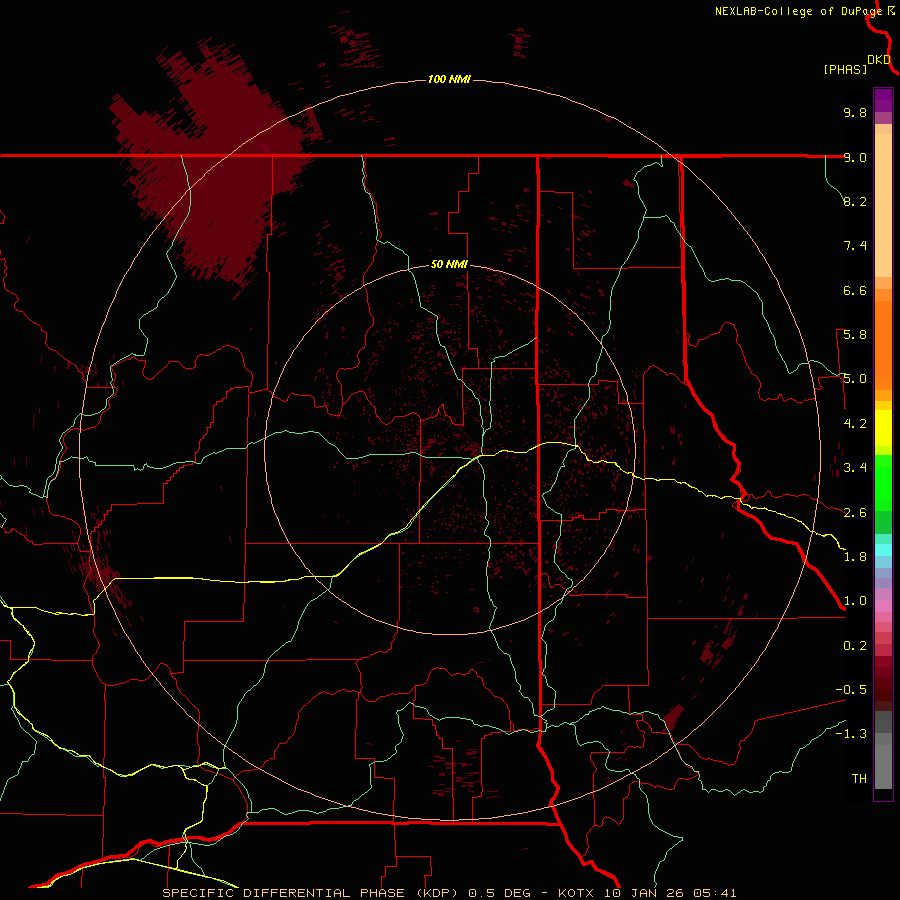Viewport: 900px width, 900px height.
Task: Pick the light peach segment of the color scale
Action: pyautogui.click(x=883, y=205)
